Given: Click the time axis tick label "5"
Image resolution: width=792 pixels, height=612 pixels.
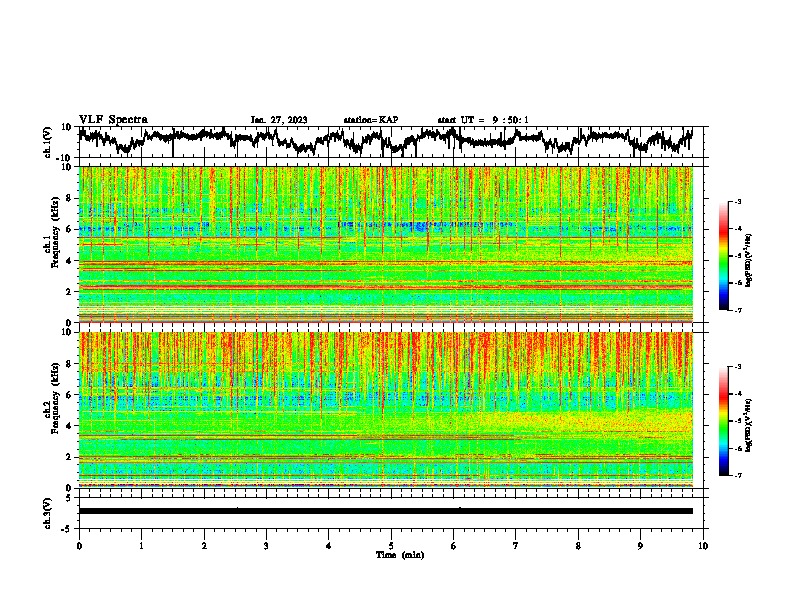Looking at the screenshot, I should (391, 546).
